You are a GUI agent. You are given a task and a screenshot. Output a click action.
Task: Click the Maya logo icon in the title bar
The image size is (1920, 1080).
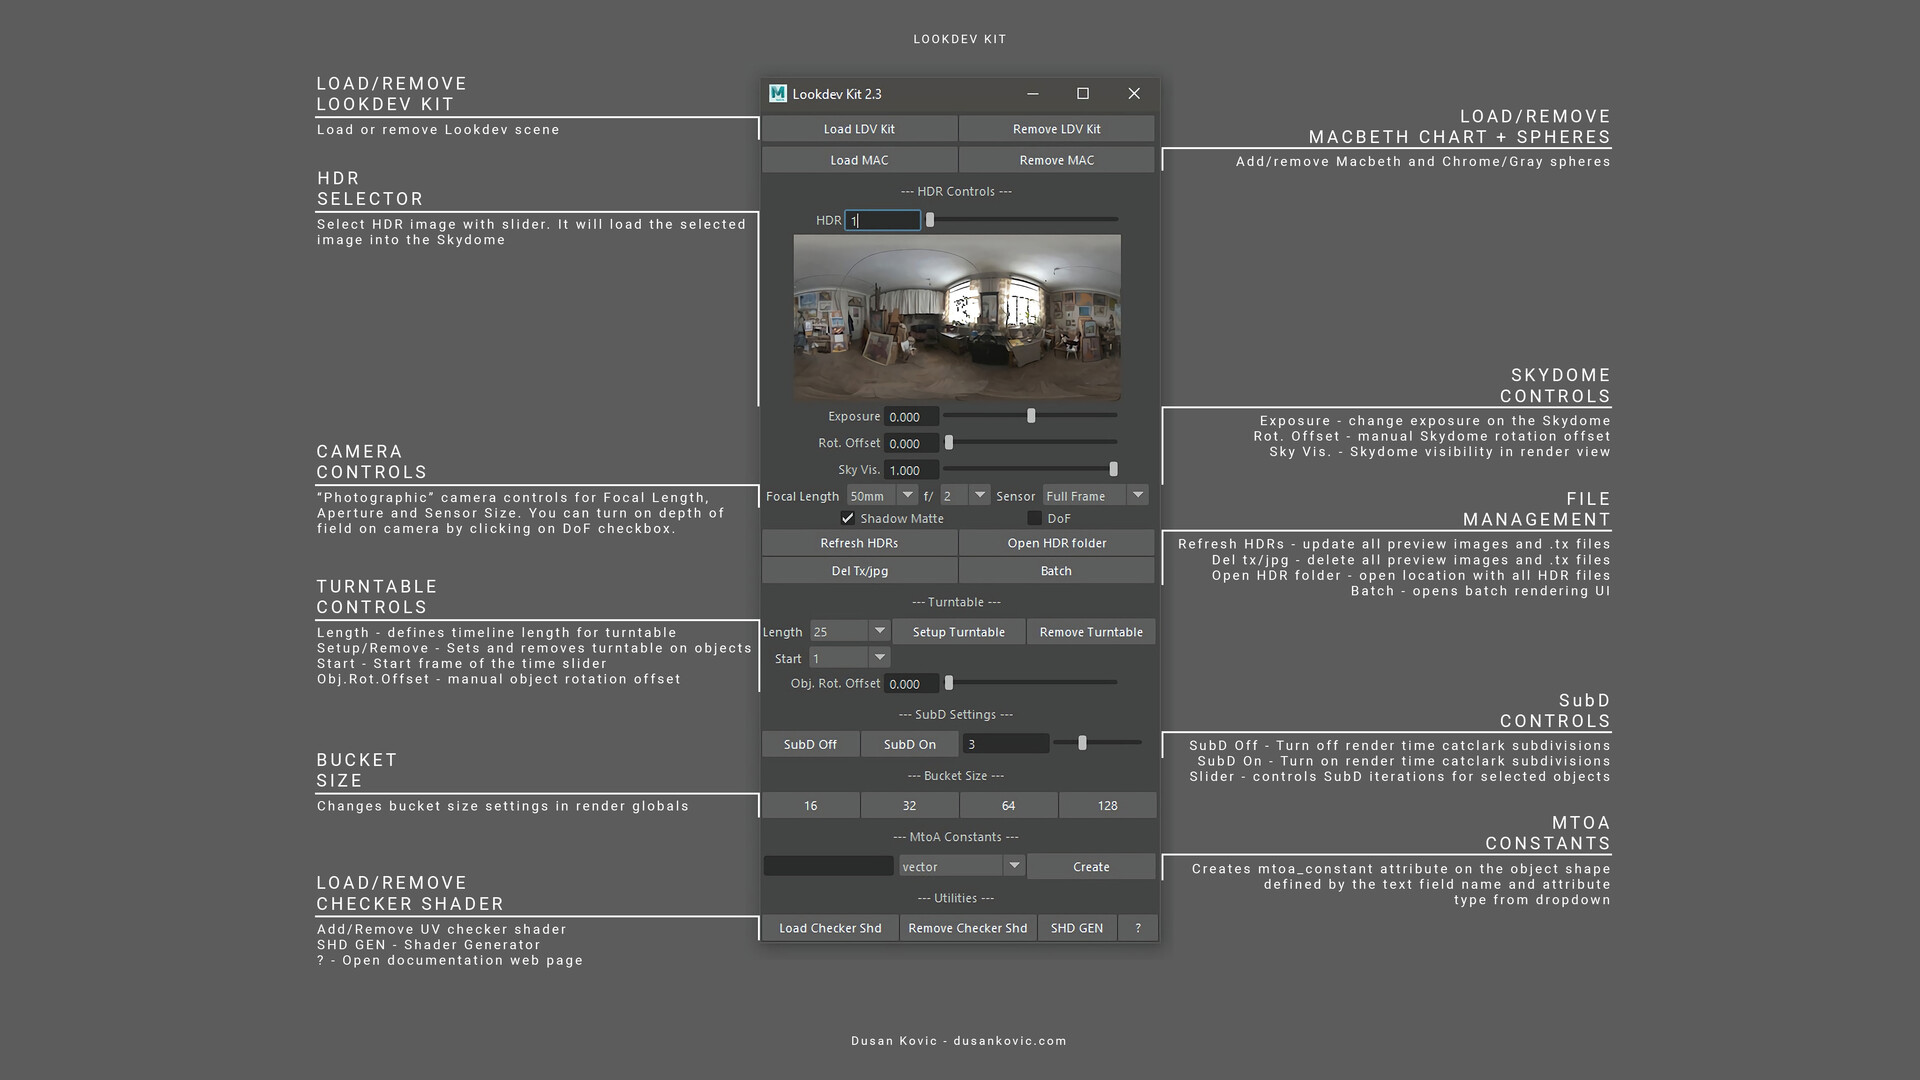777,93
